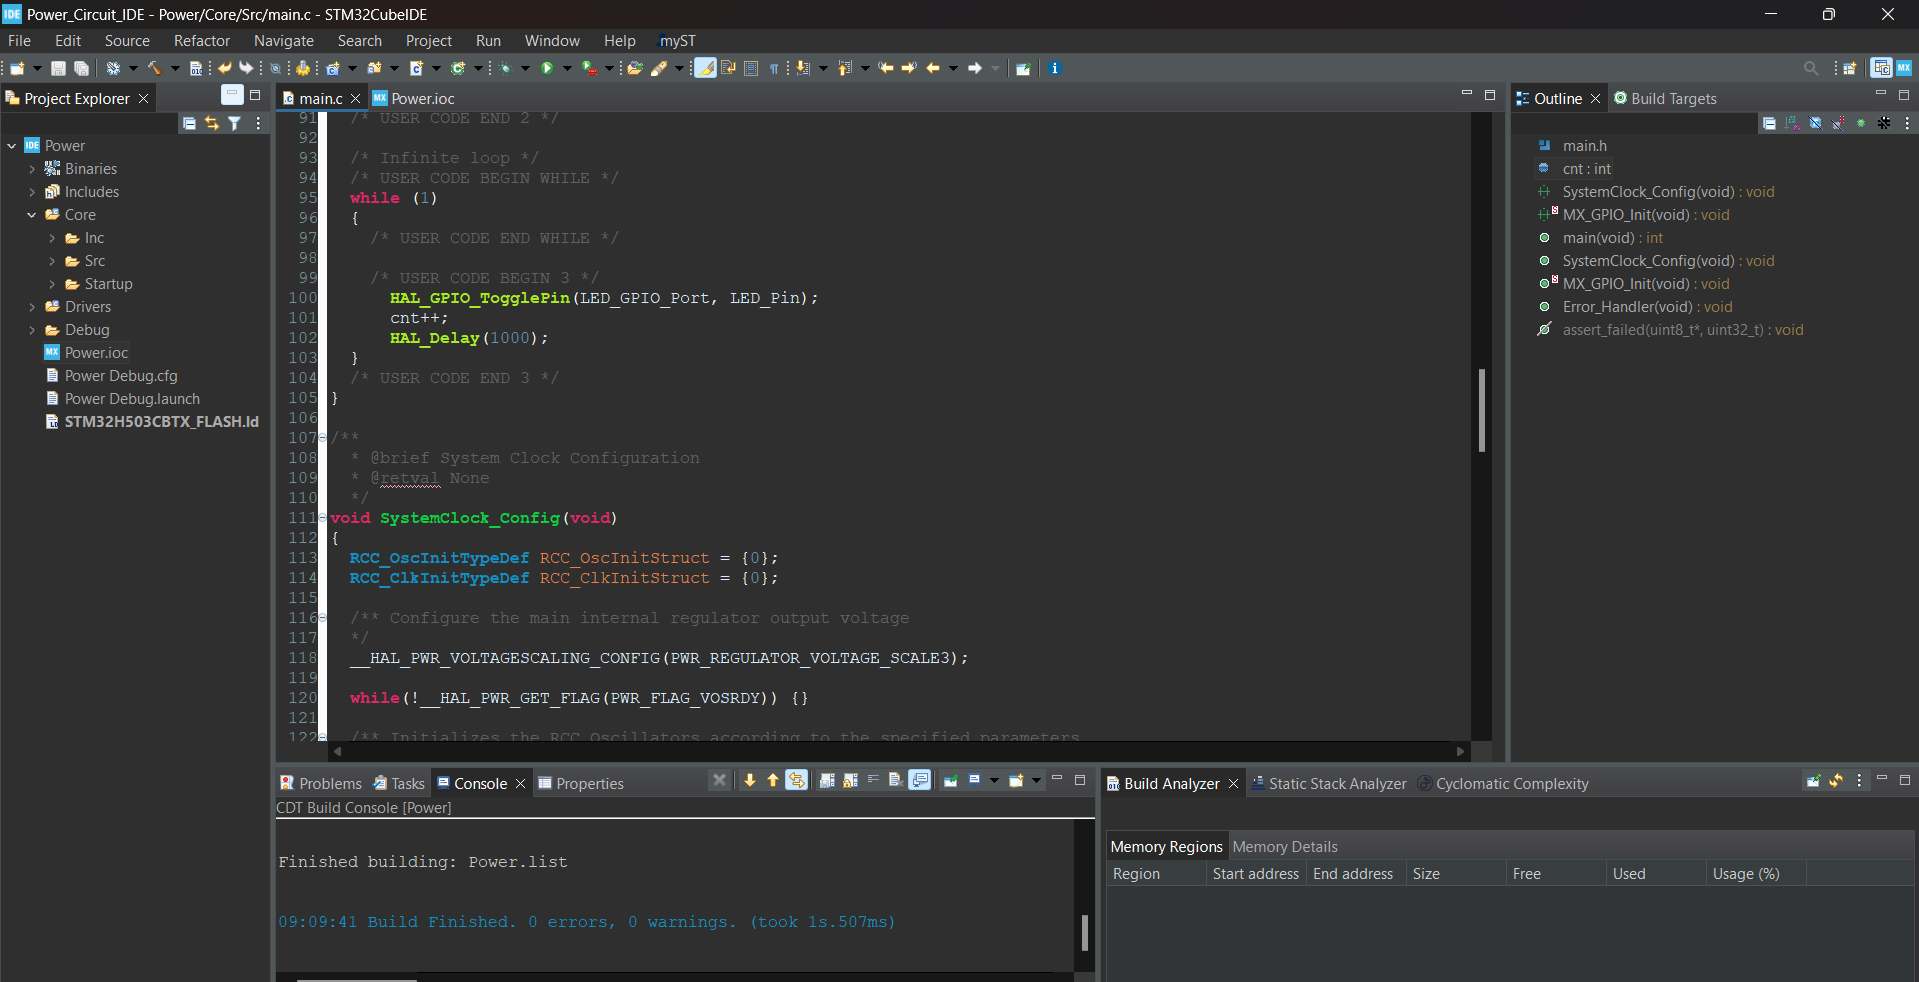
Task: Save all files with Save All icon
Action: tap(80, 68)
